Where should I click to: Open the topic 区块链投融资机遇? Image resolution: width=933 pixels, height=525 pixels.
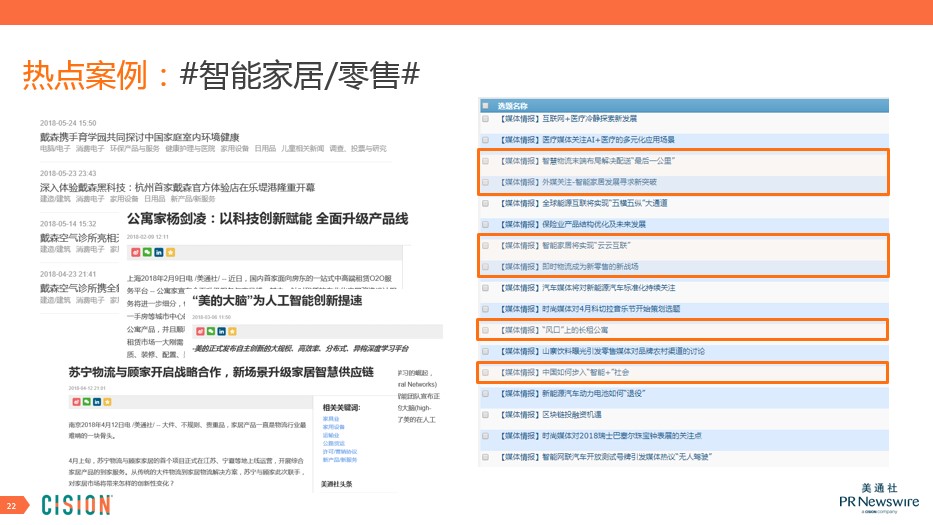point(550,414)
